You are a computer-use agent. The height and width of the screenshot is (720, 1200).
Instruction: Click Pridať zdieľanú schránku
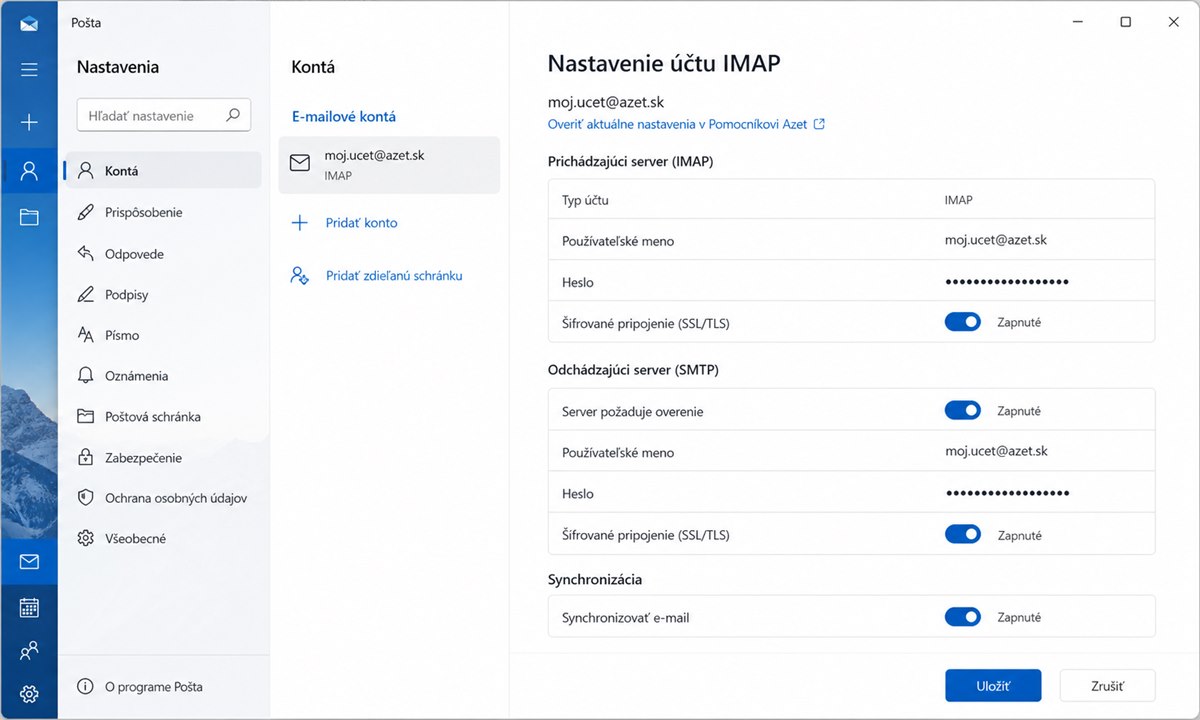click(394, 275)
